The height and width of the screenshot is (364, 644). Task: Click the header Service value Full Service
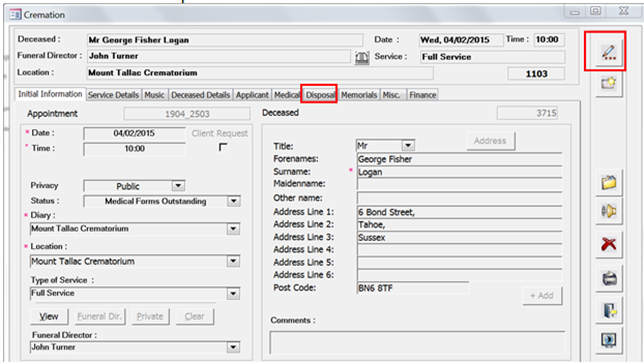(x=492, y=57)
